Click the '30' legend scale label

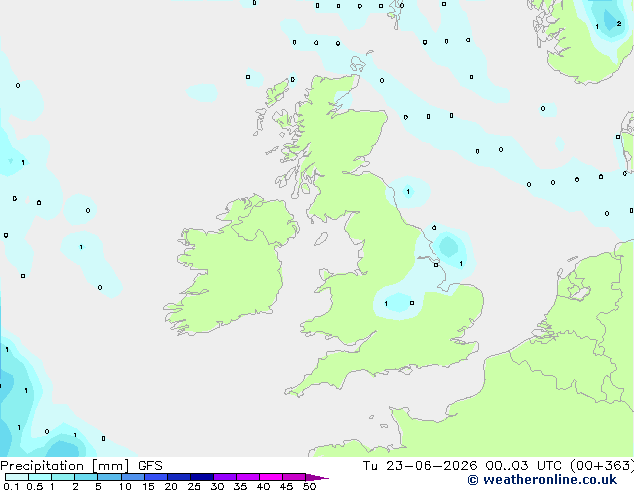pos(217,486)
